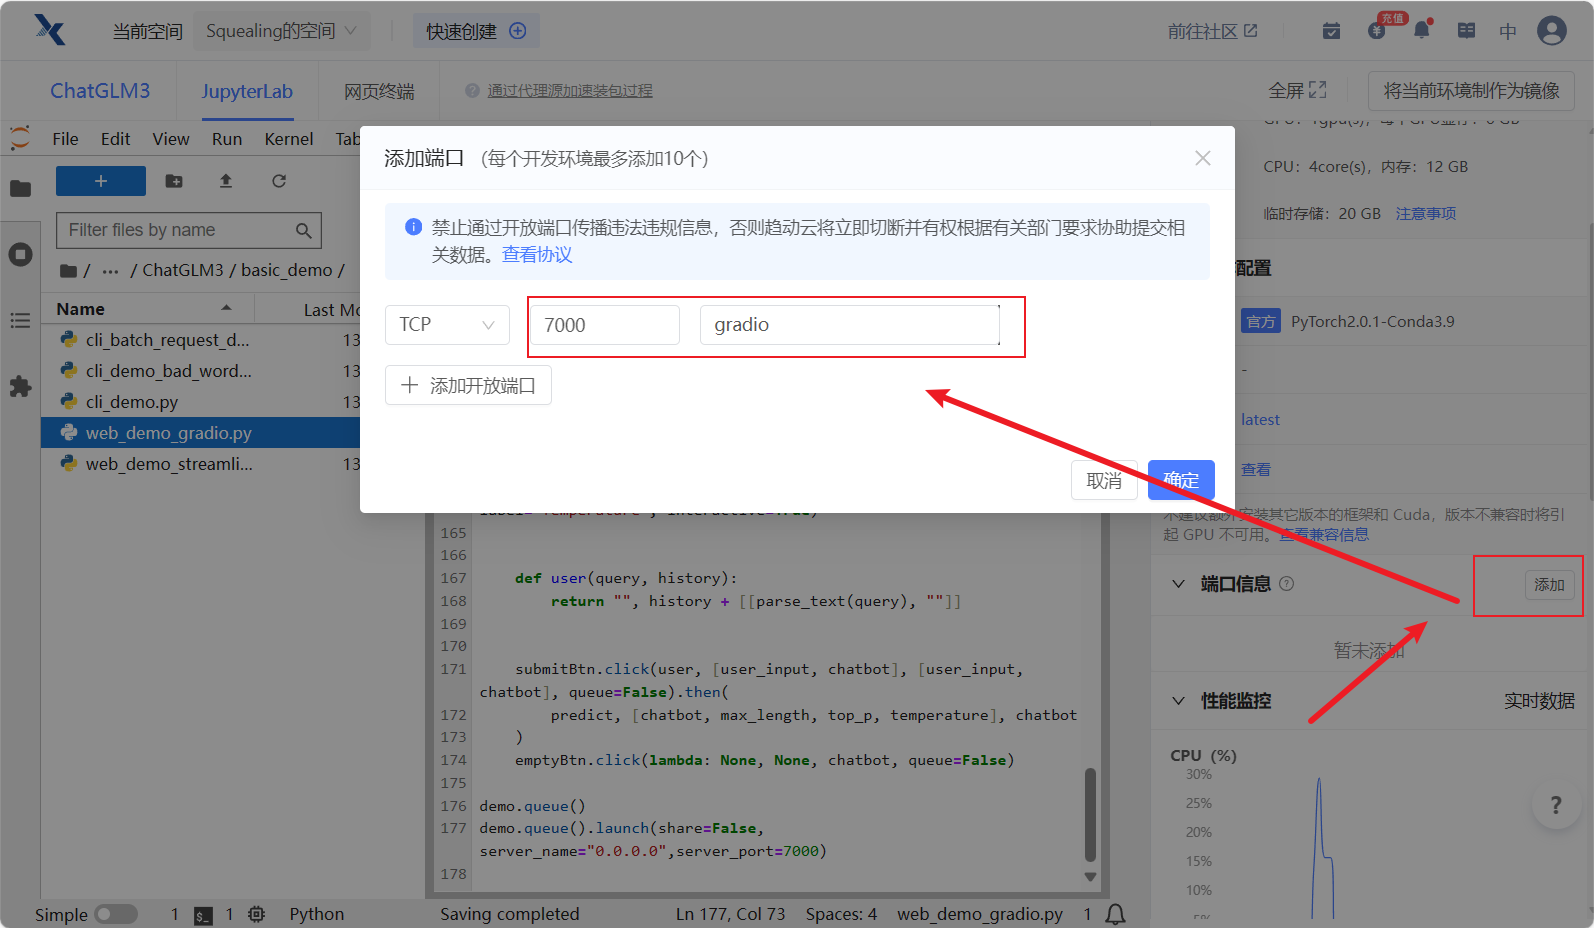
Task: Click the upload files icon
Action: click(x=226, y=181)
